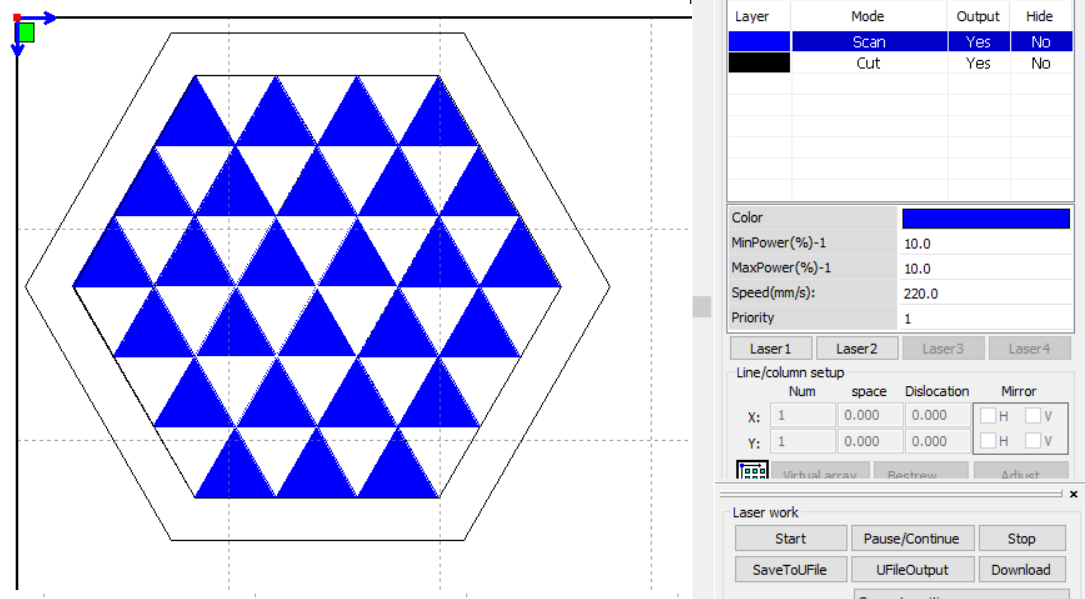This screenshot has height=599, width=1085.
Task: Toggle Mirror H checkbox in X row
Action: pos(988,416)
